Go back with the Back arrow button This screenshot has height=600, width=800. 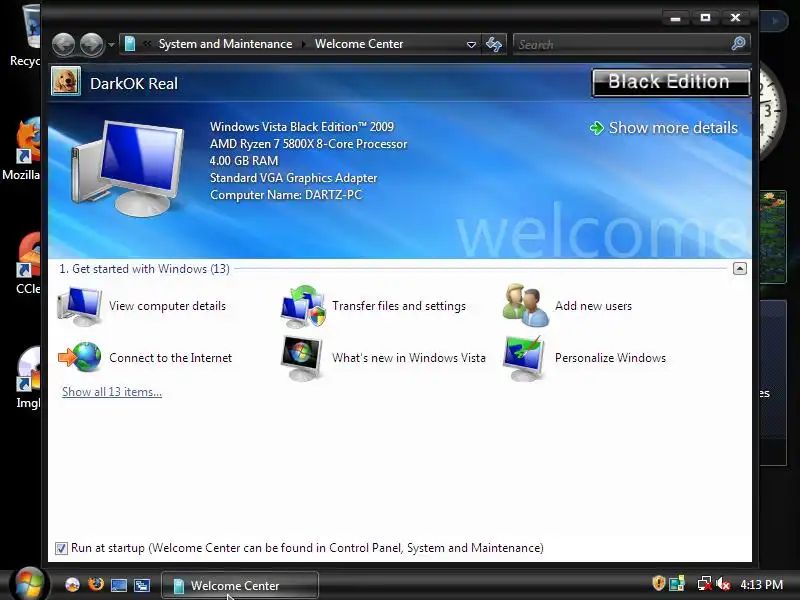click(x=64, y=44)
